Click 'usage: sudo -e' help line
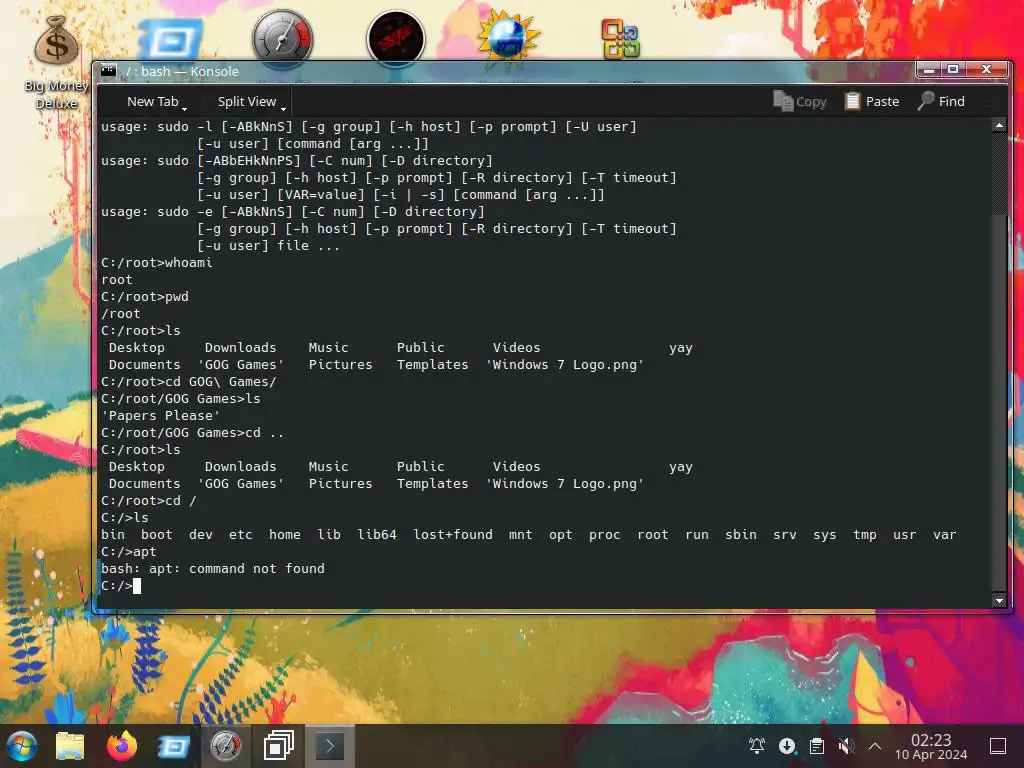 point(293,212)
